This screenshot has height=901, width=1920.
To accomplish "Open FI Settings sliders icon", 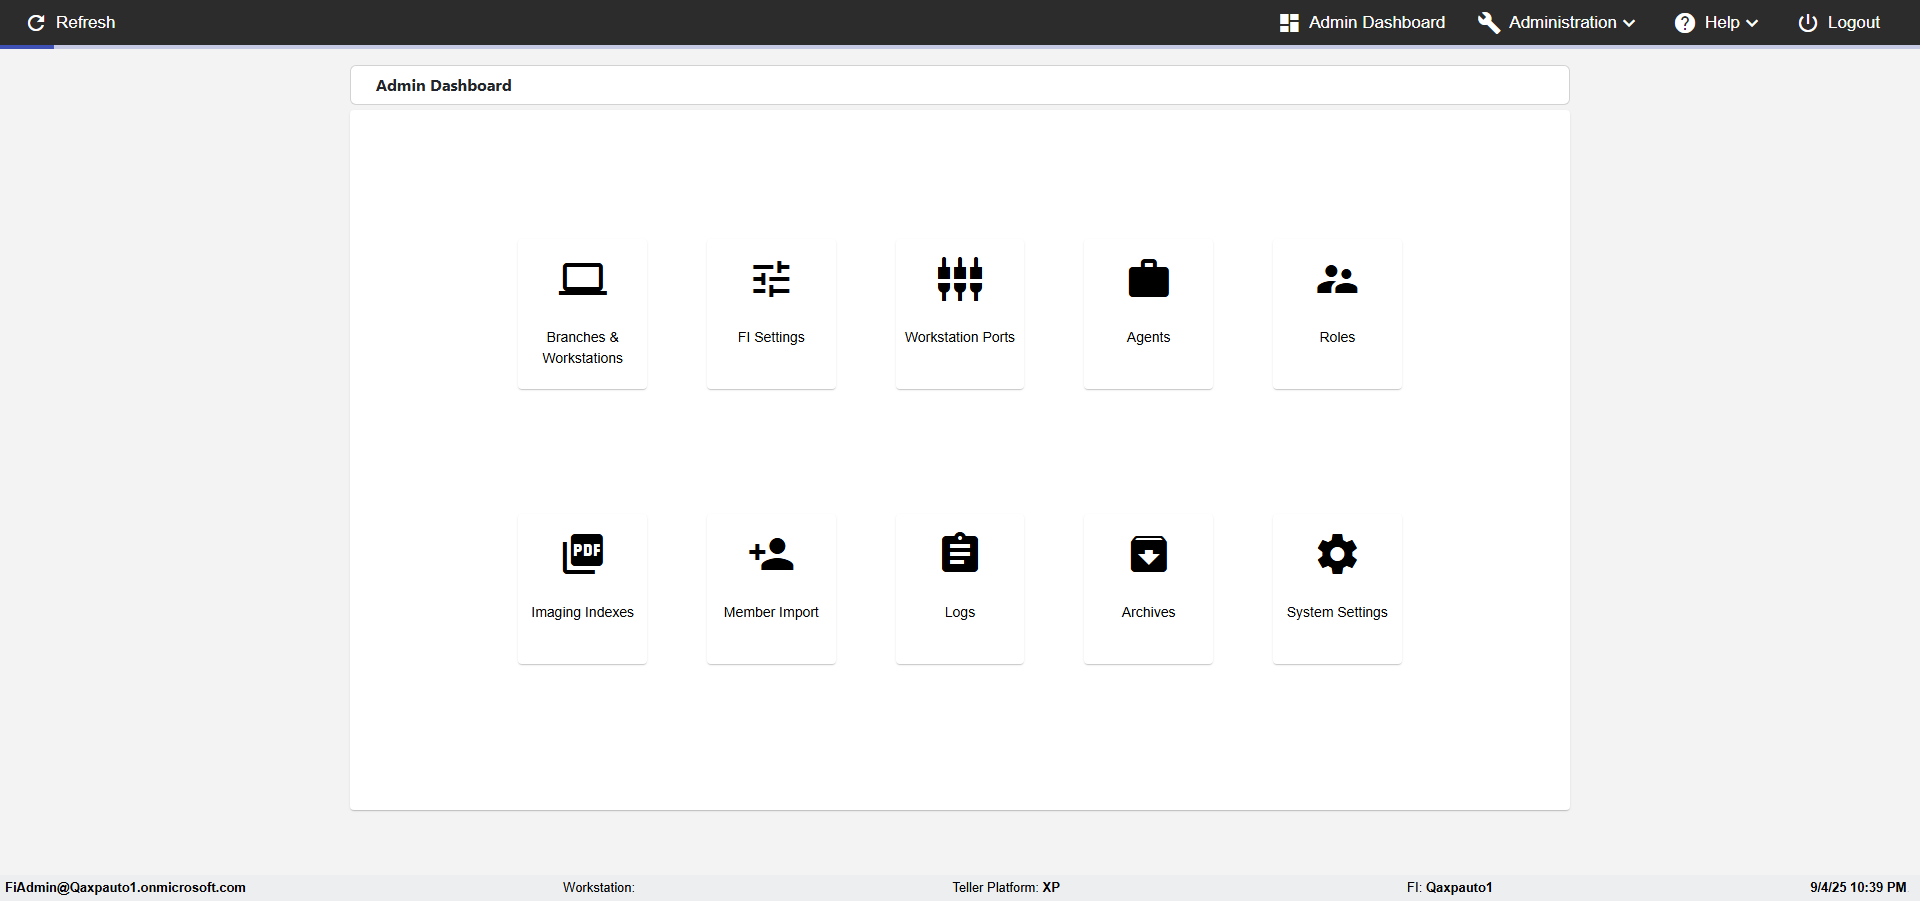I will [x=771, y=279].
